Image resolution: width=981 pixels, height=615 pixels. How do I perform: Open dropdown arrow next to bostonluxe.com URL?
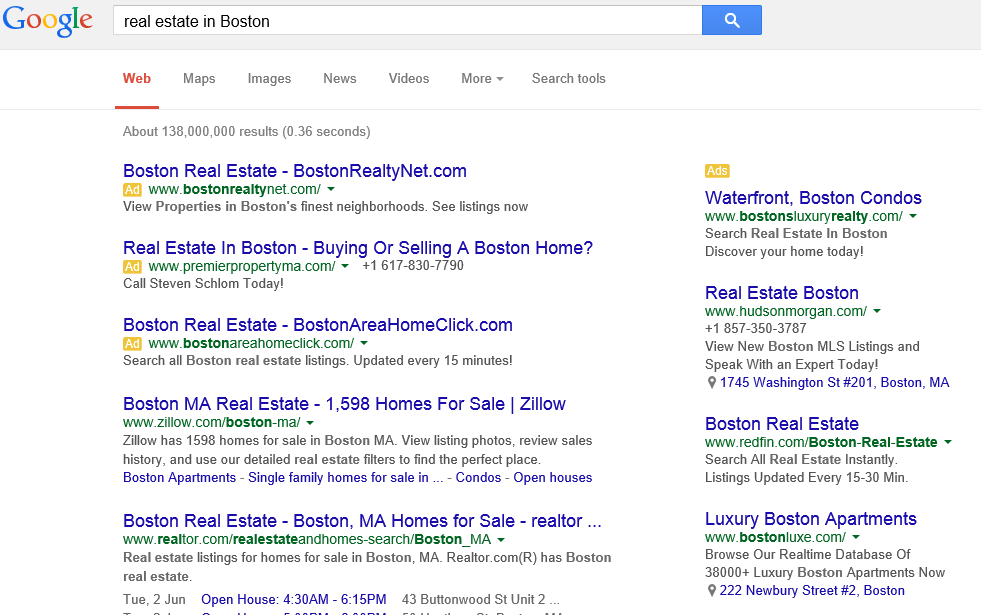pyautogui.click(x=856, y=537)
